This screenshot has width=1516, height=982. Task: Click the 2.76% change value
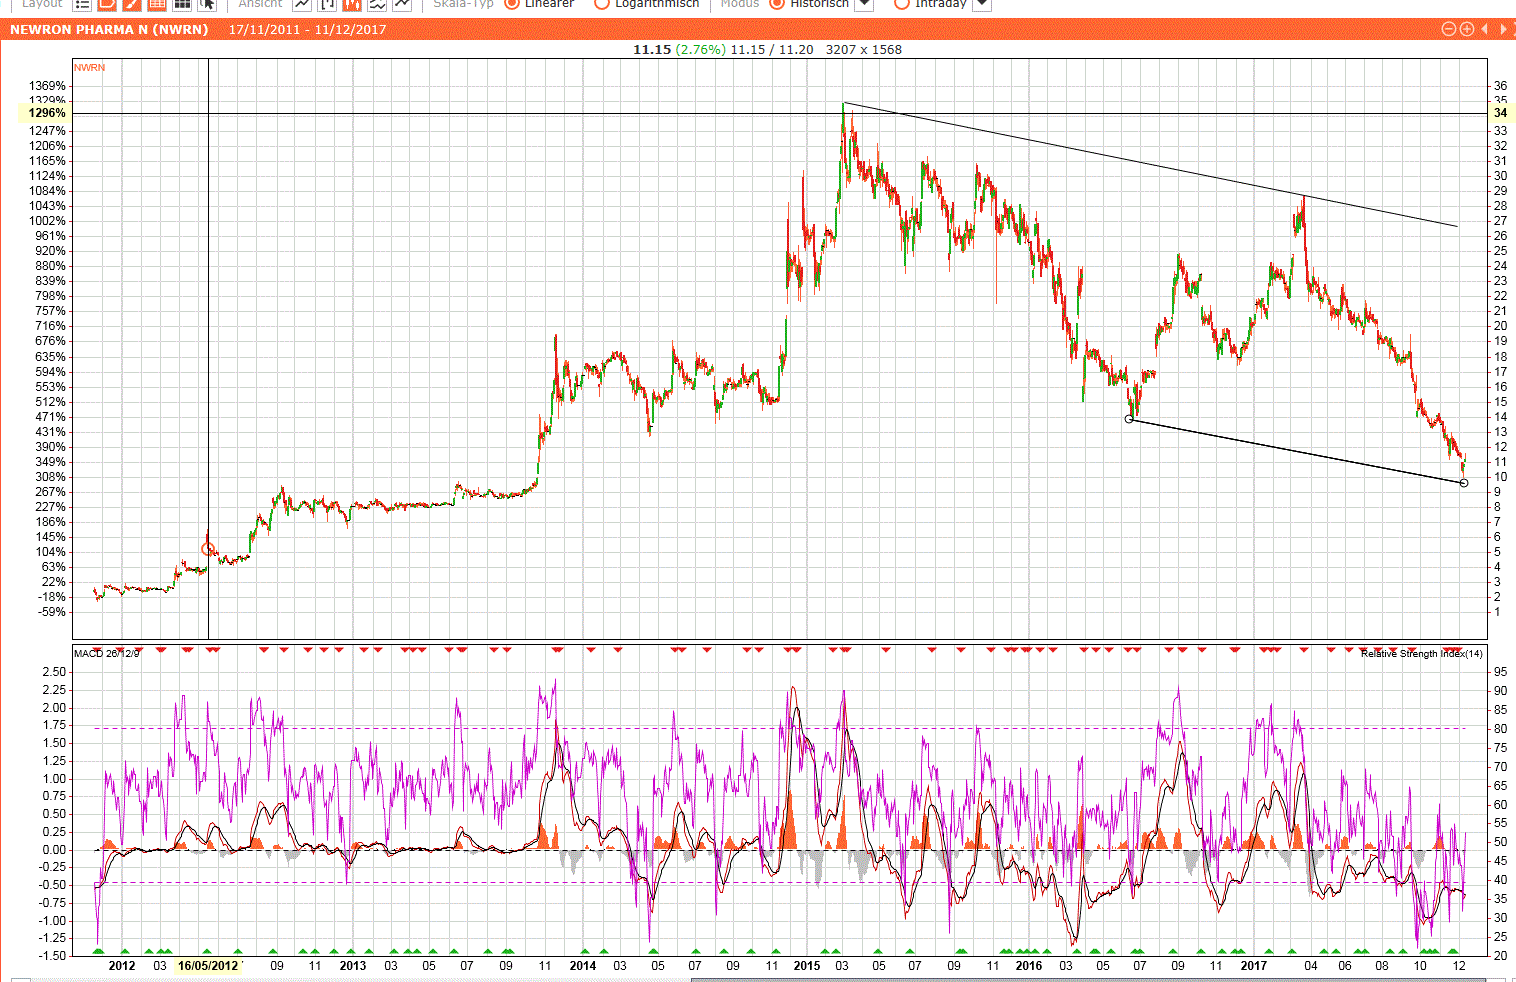pos(700,49)
